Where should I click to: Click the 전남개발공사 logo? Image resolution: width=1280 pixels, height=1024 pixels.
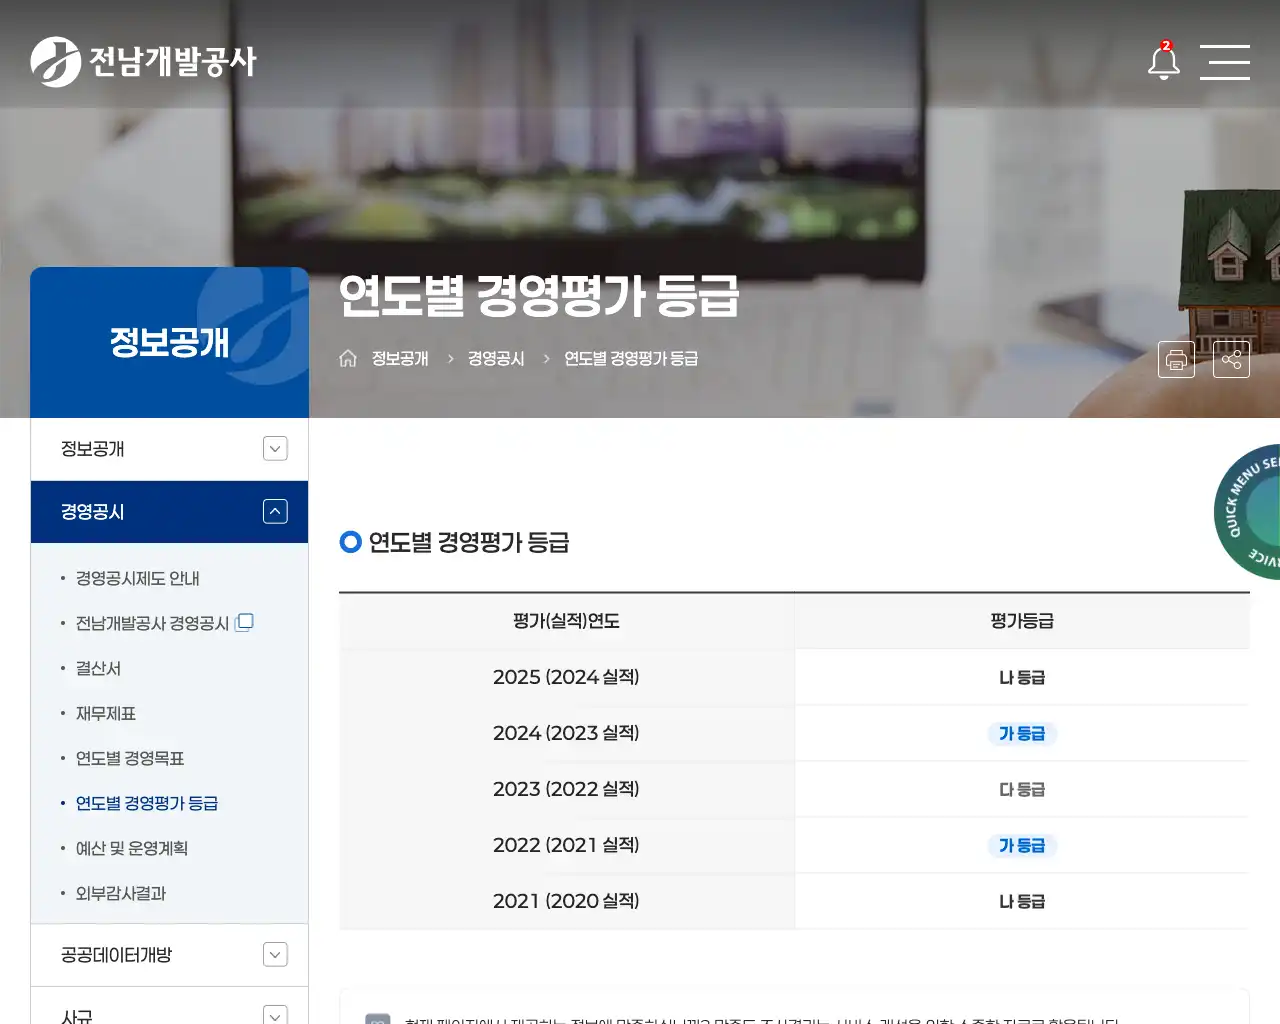(x=143, y=62)
